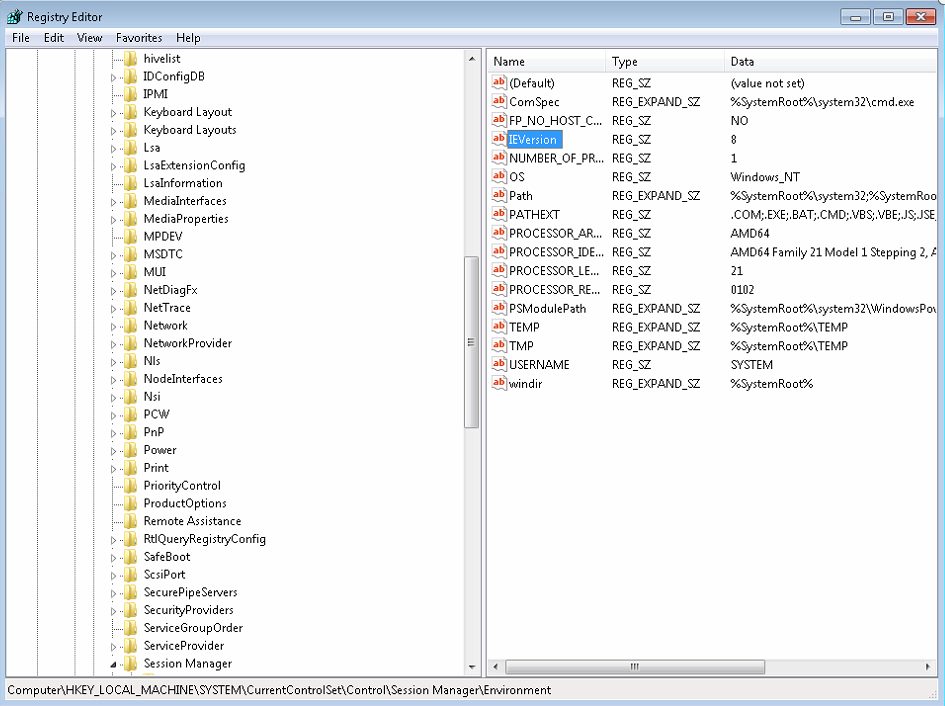This screenshot has height=706, width=945.
Task: Collapse the Session Manager node
Action: tap(113, 664)
